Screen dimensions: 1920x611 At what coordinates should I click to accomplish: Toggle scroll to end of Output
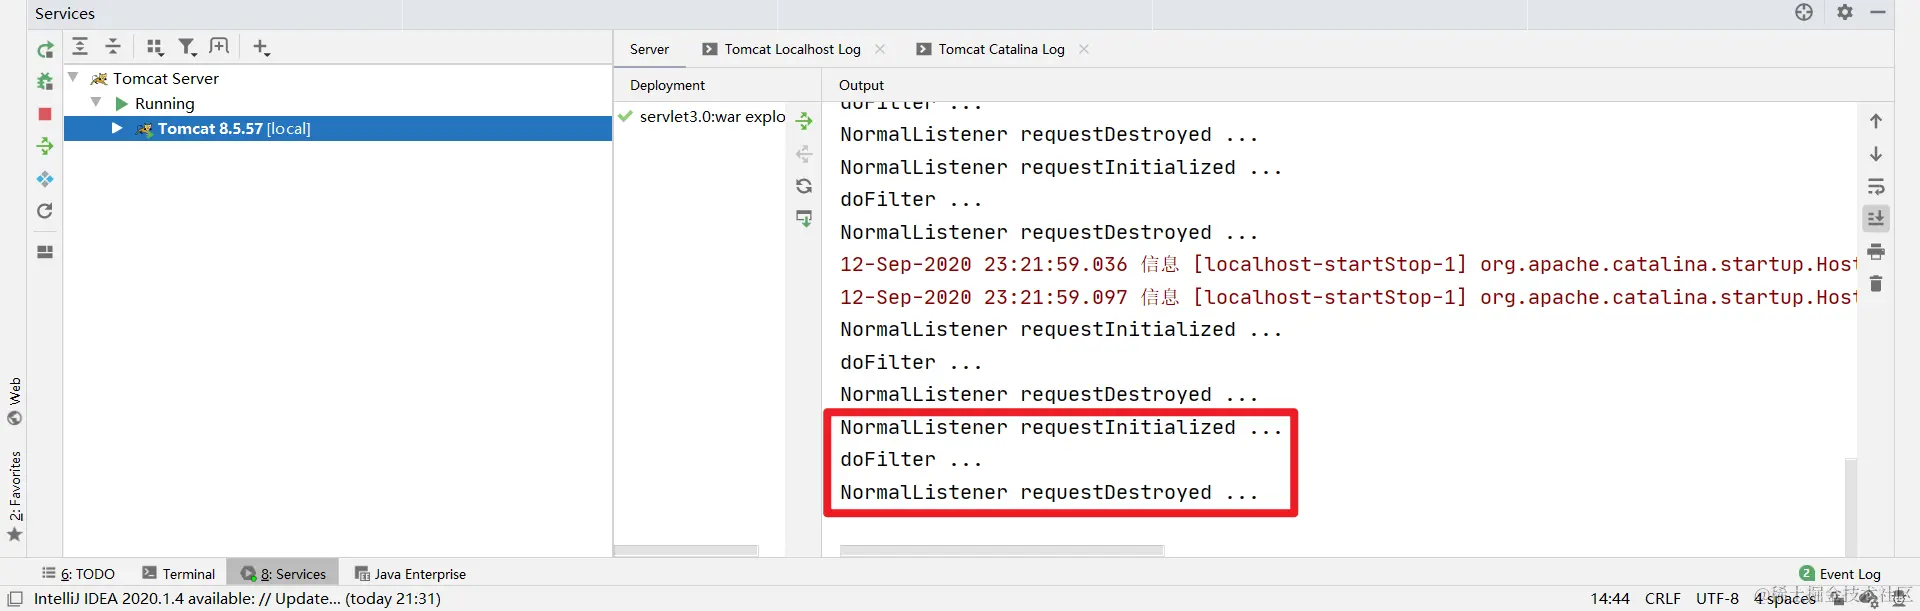pos(1876,218)
